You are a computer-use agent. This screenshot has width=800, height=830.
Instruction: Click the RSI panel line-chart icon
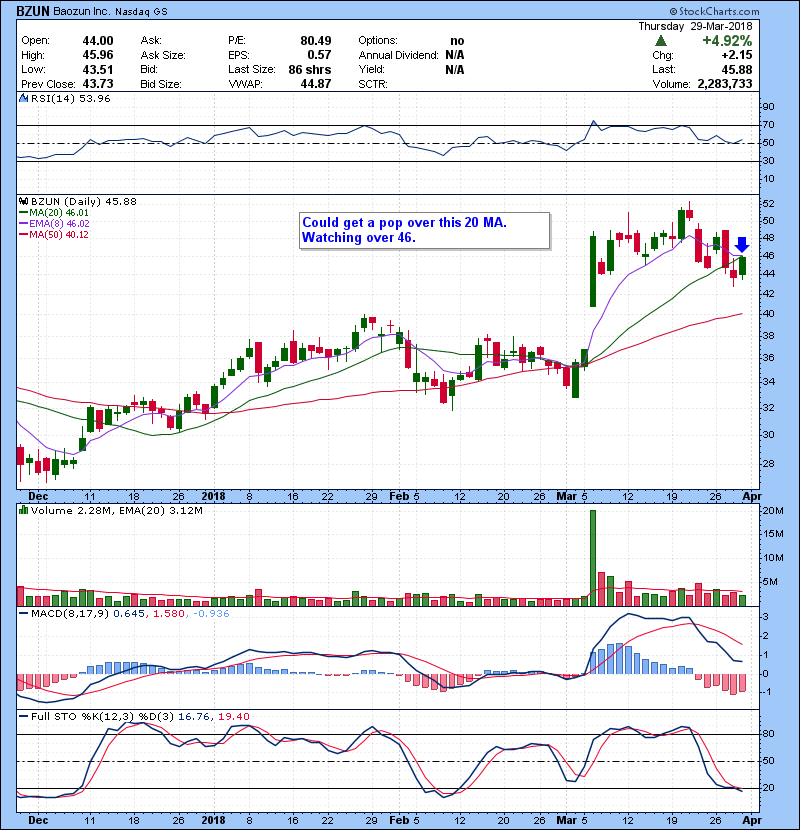24,98
